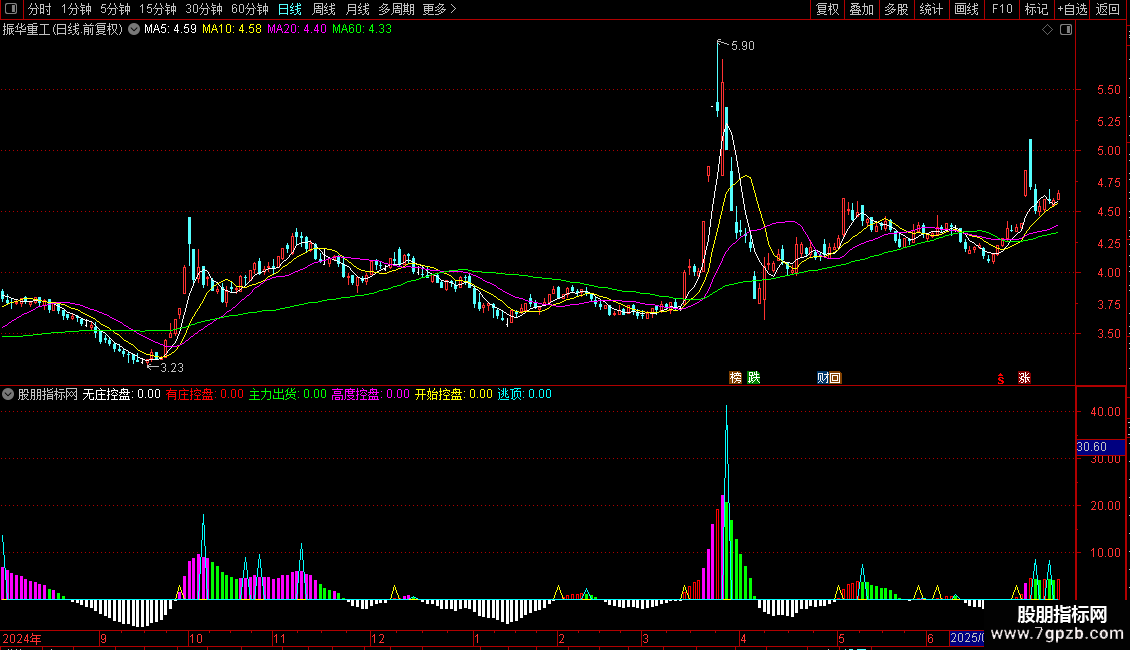
Task: Open the 统计 statistics tool
Action: coord(931,9)
